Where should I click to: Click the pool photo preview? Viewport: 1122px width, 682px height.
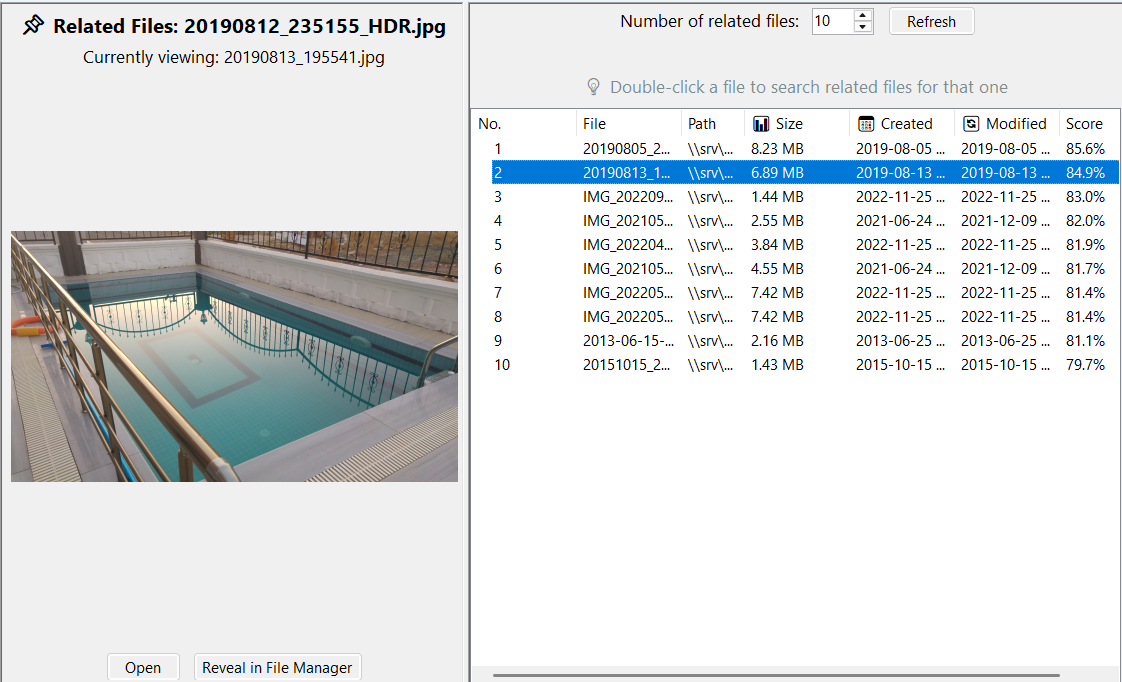234,356
